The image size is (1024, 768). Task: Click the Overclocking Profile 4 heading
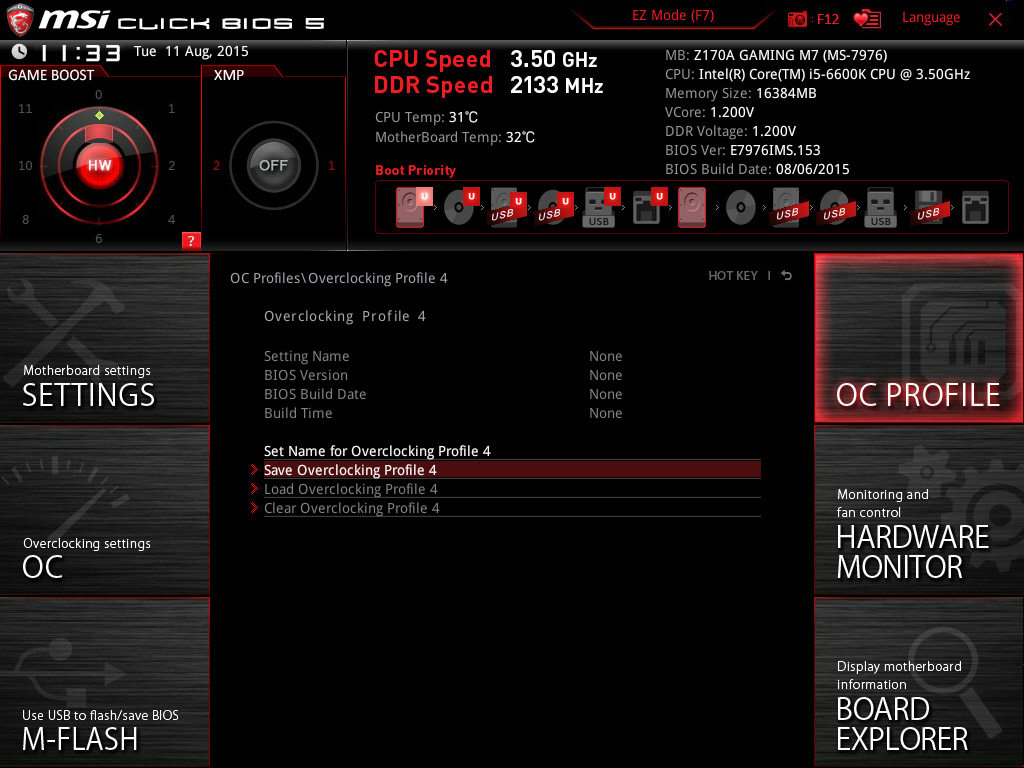(345, 316)
